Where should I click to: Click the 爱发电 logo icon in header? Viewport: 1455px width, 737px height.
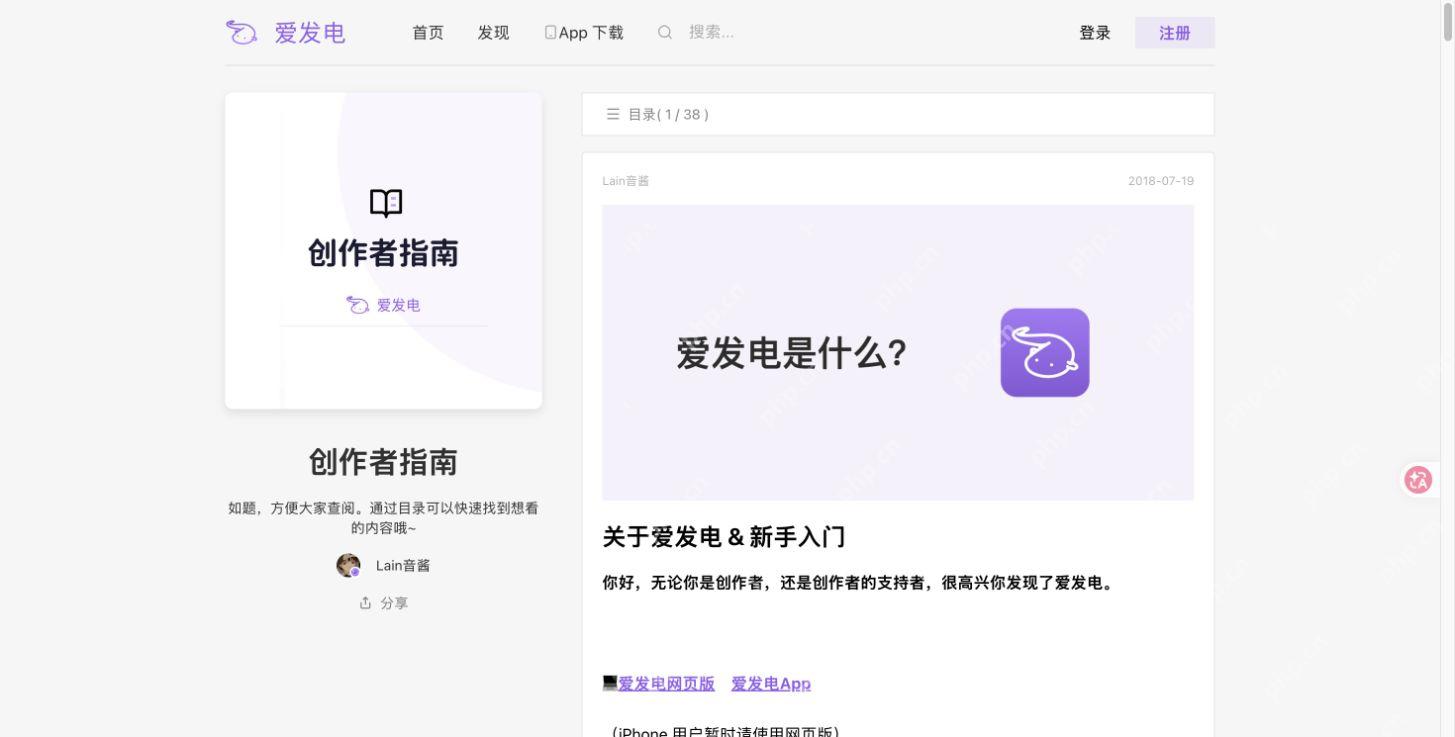[241, 33]
